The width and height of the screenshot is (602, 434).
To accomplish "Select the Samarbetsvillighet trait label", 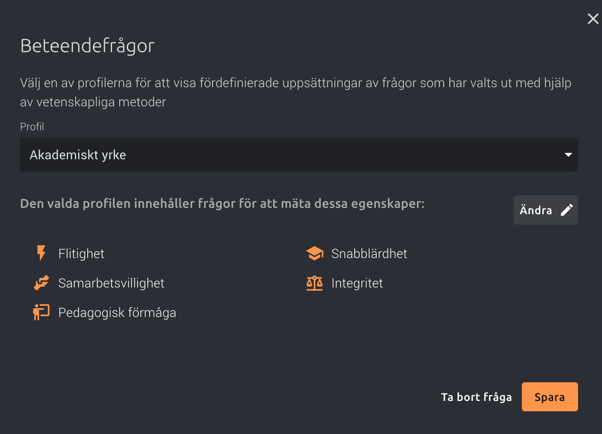I will (x=111, y=283).
